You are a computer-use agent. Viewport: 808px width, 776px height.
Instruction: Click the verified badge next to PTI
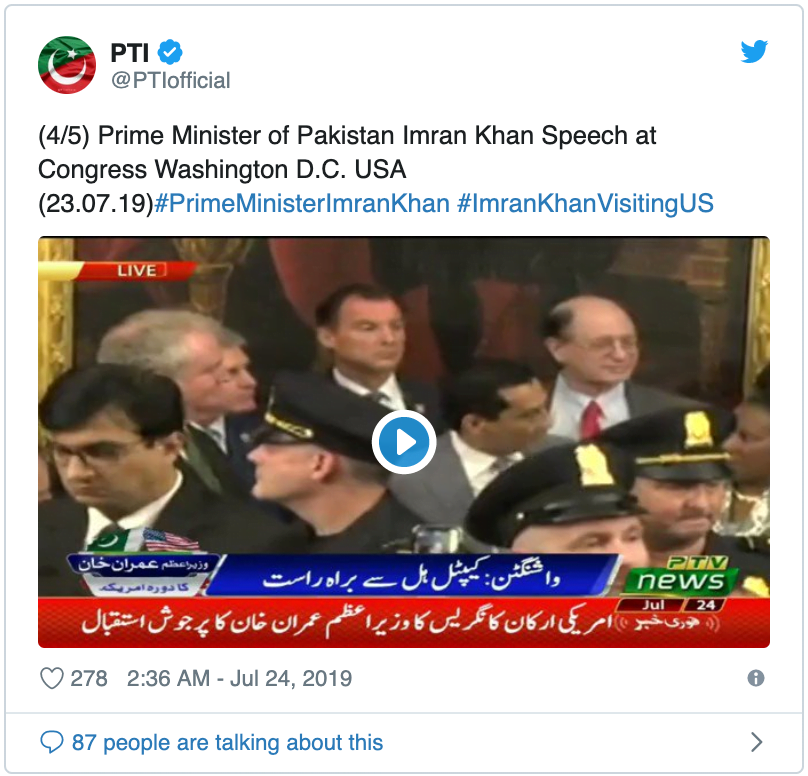[x=170, y=52]
